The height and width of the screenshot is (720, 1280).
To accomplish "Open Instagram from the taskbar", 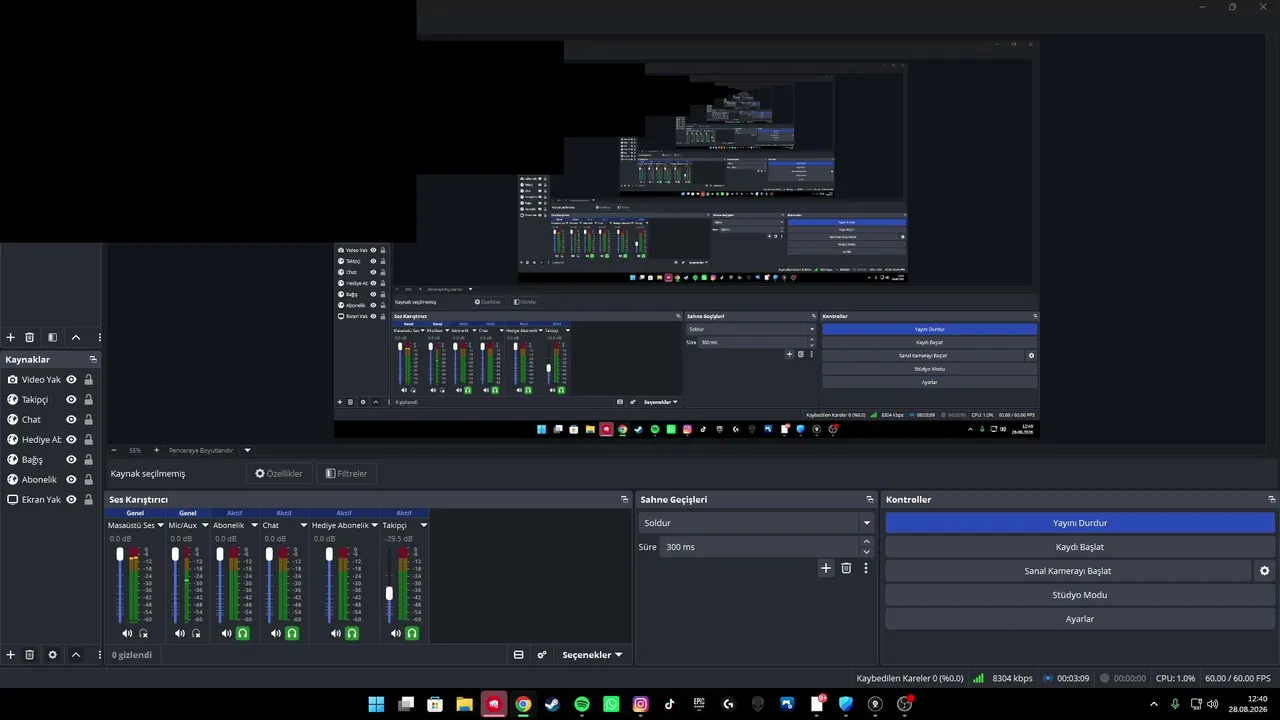I will point(641,704).
